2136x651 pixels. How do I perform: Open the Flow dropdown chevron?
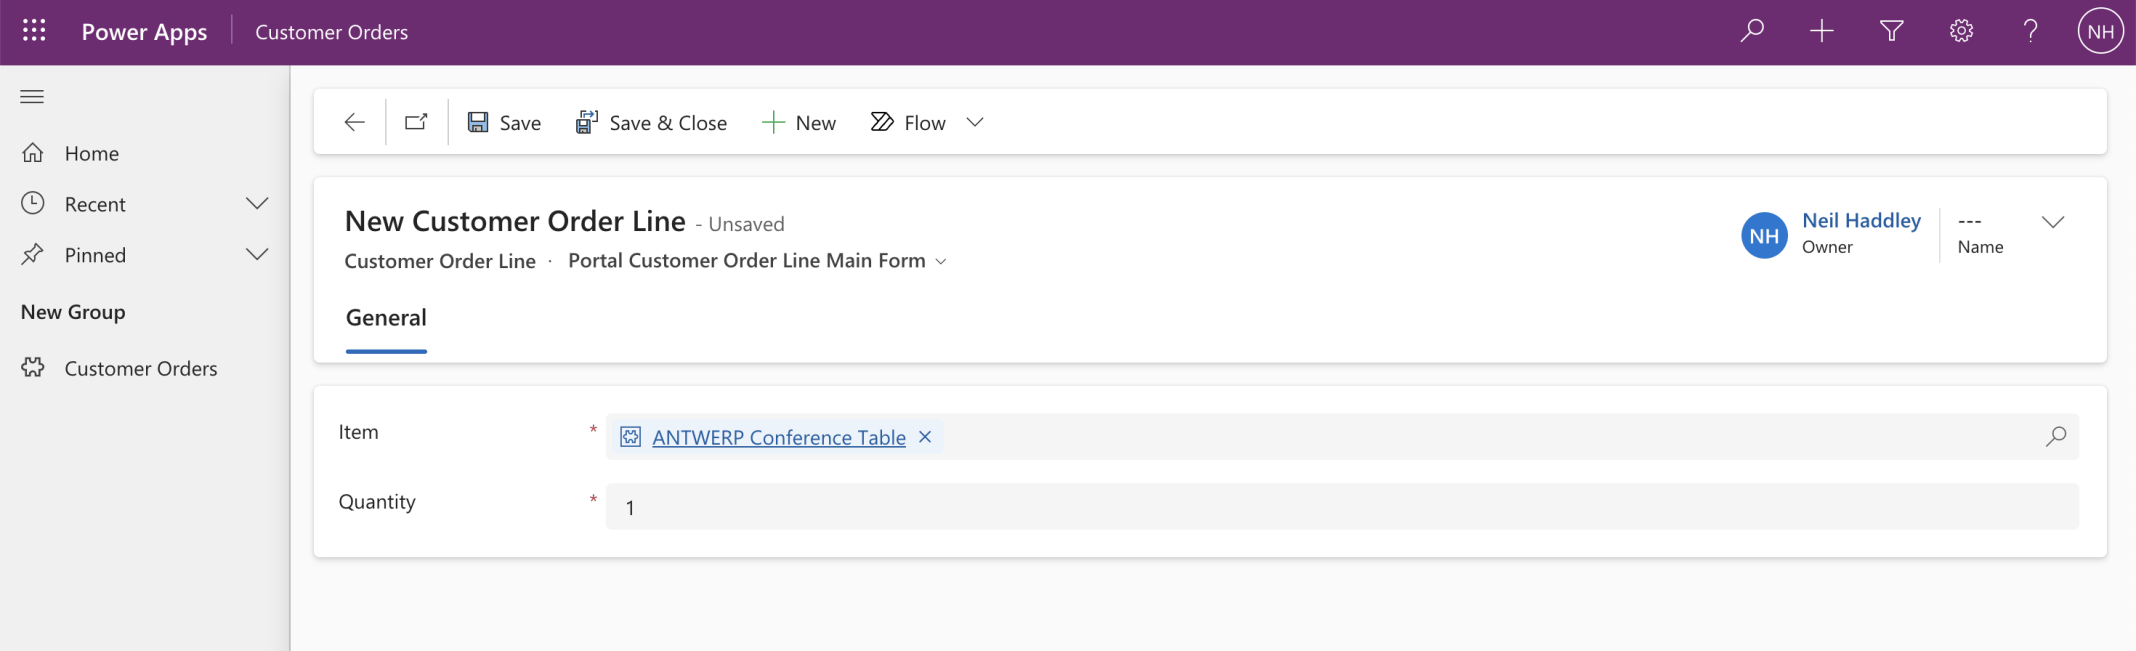click(x=975, y=122)
